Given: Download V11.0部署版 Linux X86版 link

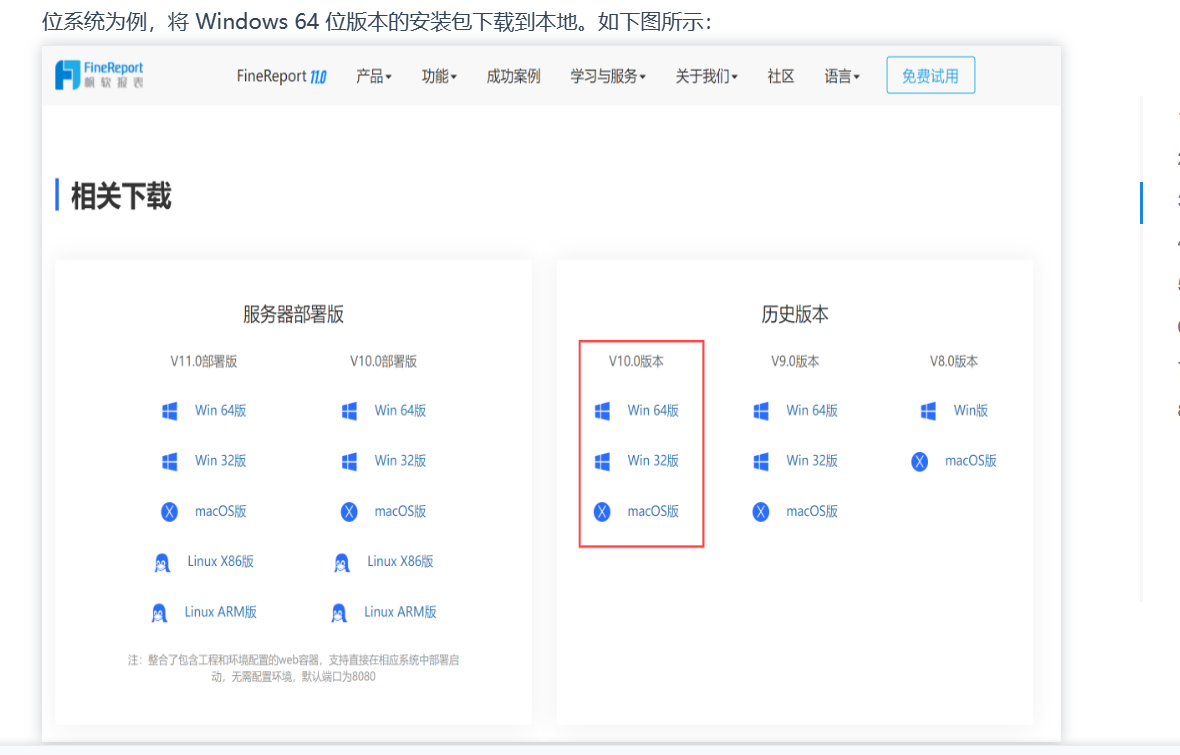Looking at the screenshot, I should point(220,562).
